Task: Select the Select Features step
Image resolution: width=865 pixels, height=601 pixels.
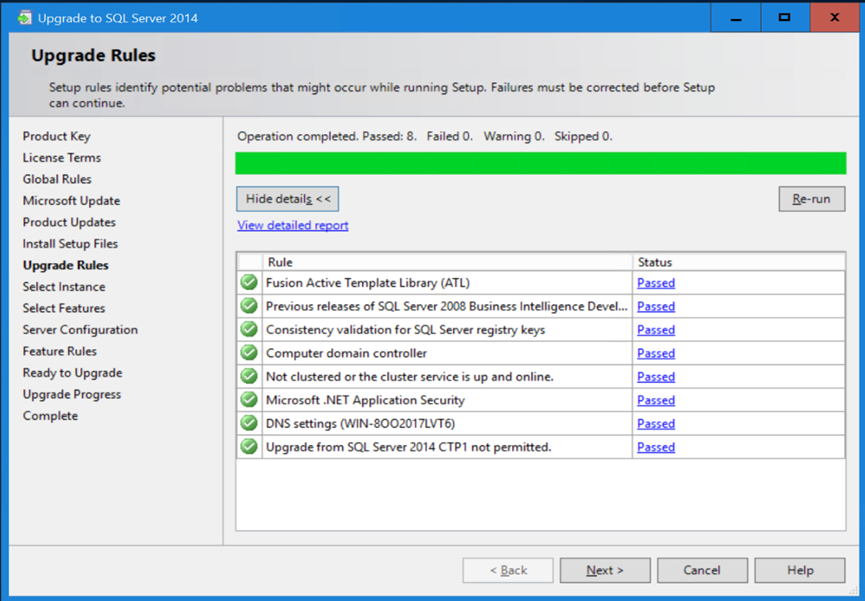Action: click(x=64, y=309)
